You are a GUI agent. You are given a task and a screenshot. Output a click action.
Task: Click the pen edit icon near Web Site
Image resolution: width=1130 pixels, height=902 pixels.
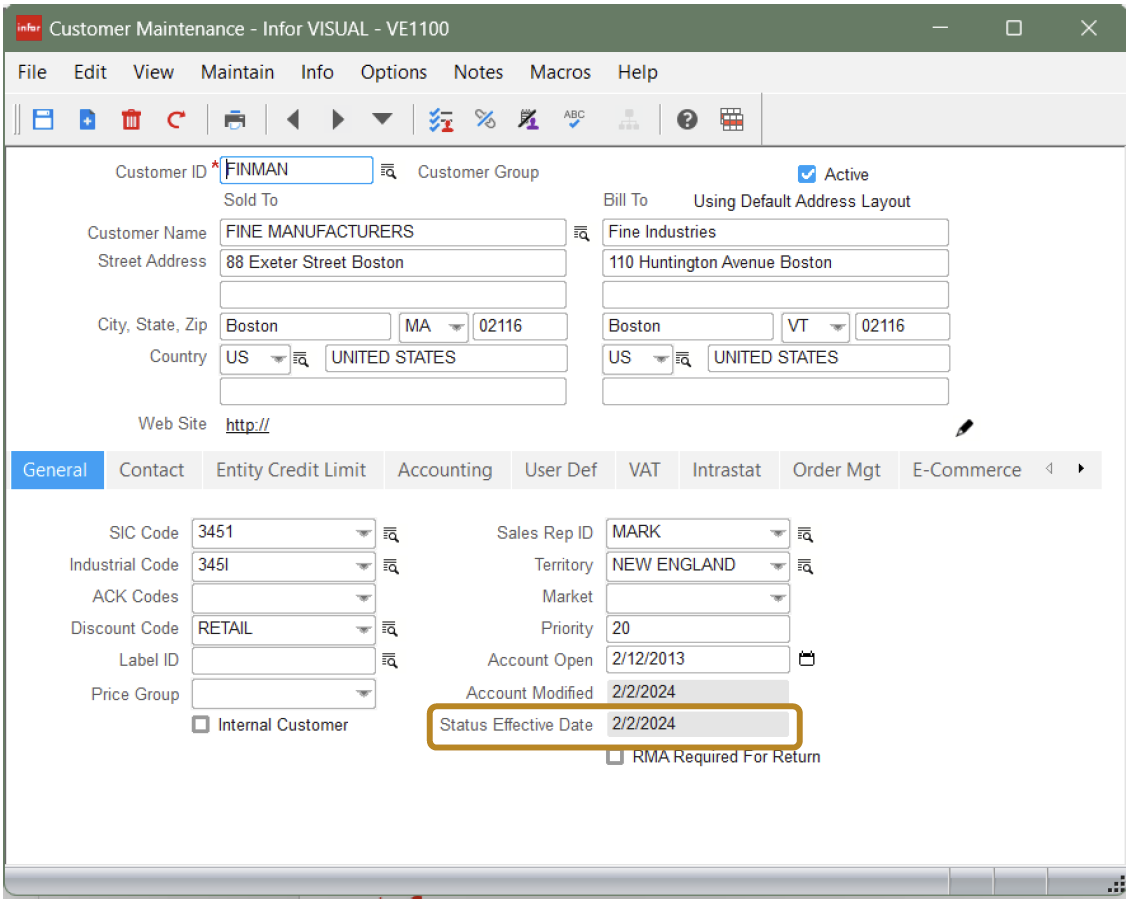[964, 428]
